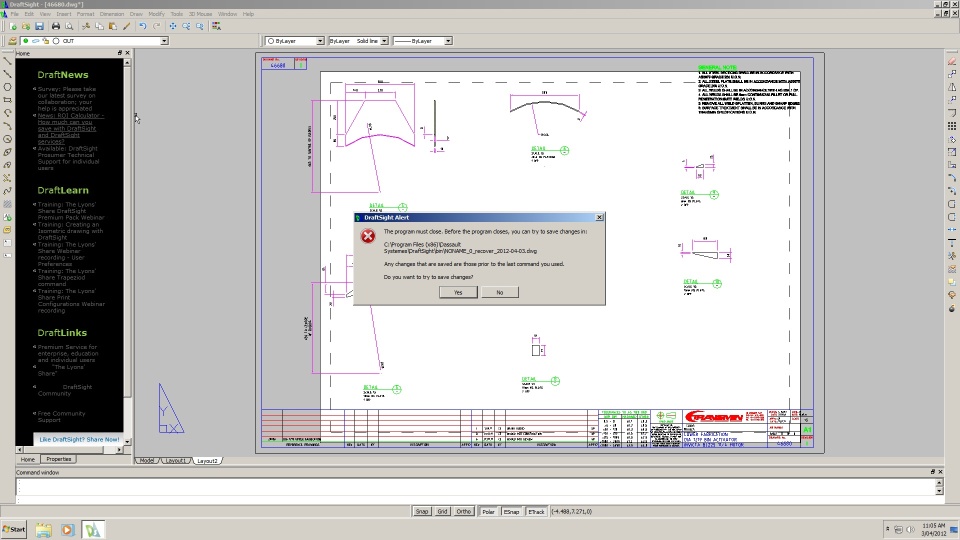Select the Pattern array tool
This screenshot has height=540, width=960.
[x=951, y=126]
